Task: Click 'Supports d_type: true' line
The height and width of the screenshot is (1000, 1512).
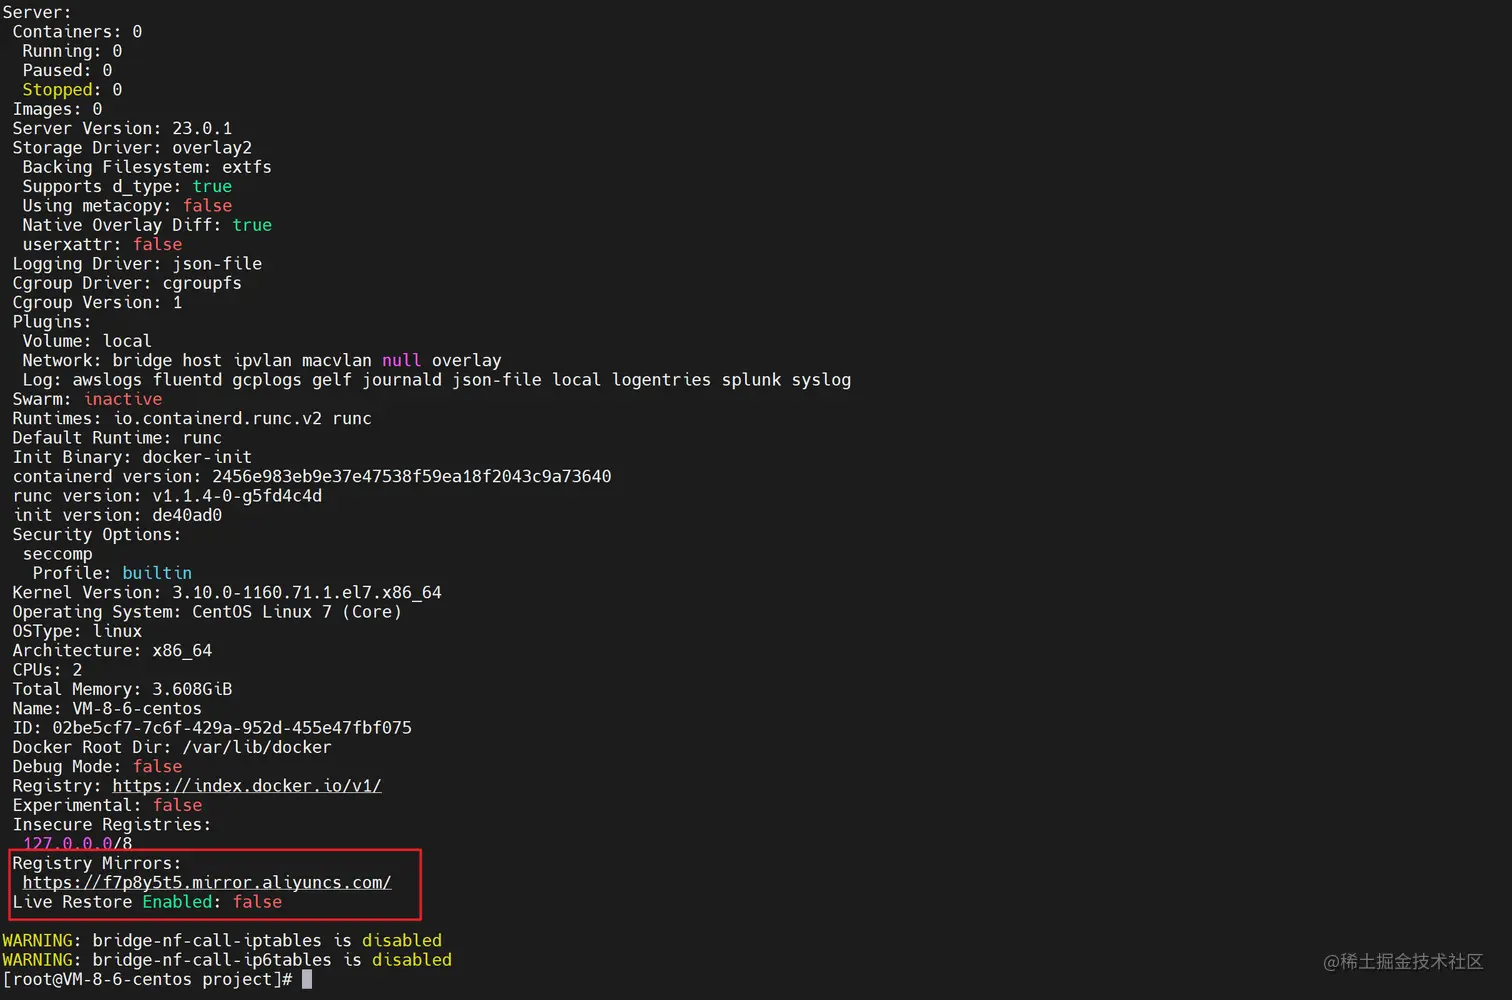Action: click(127, 187)
